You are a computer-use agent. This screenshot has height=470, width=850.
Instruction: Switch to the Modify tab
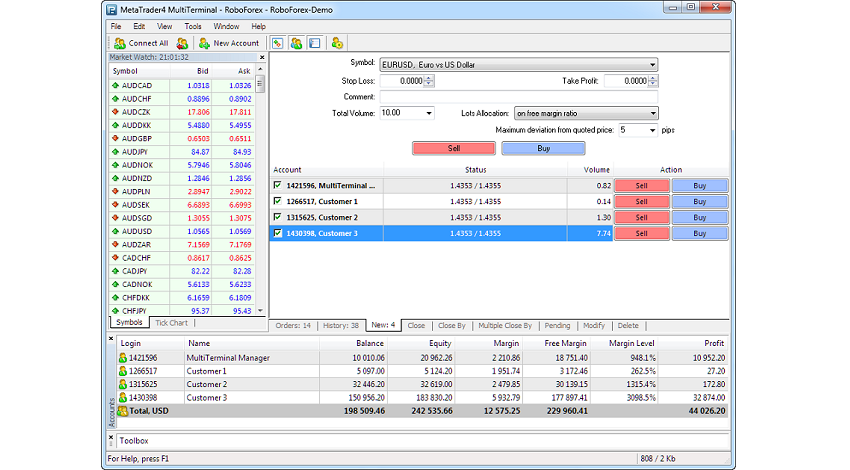coord(594,326)
